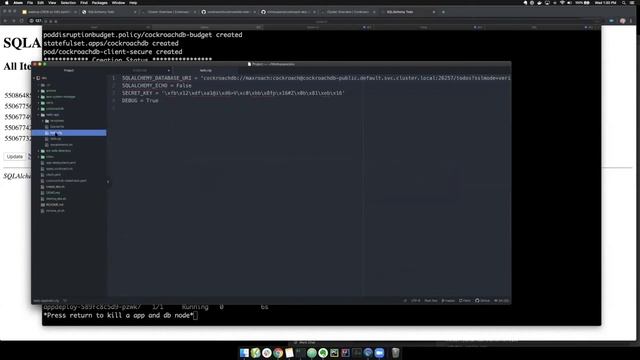Click the Wi-Fi icon in the menu bar
Viewport: 640px width, 360px height.
562,2
